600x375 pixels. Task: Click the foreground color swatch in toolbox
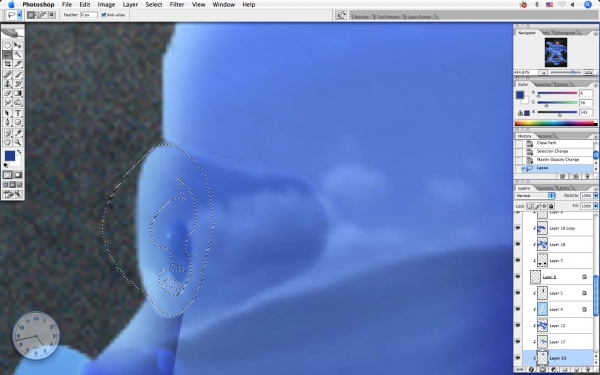coord(9,155)
